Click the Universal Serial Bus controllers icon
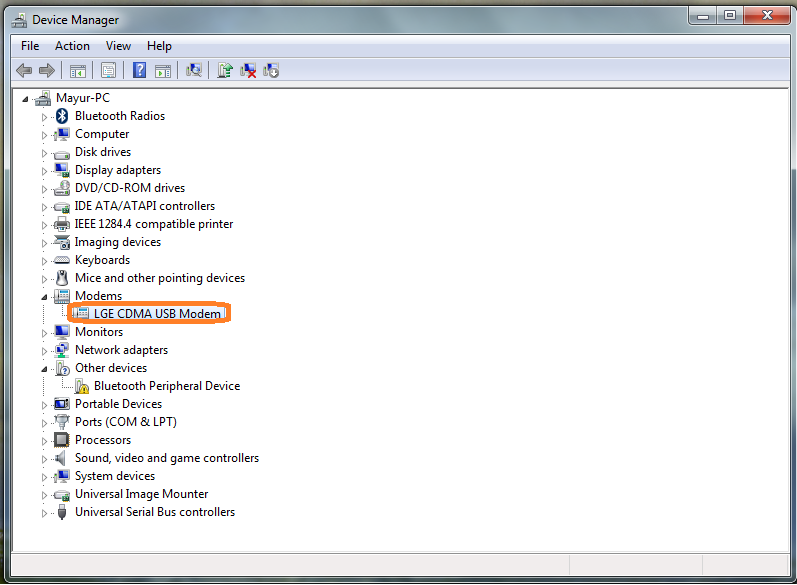This screenshot has height=585, width=797. [62, 512]
